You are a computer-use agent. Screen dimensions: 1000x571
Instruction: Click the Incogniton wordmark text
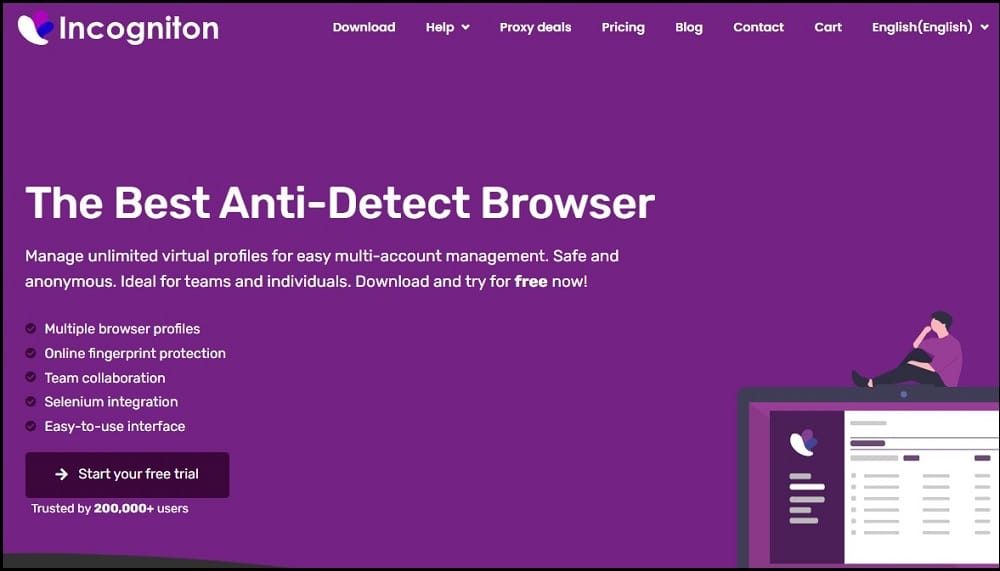point(138,28)
